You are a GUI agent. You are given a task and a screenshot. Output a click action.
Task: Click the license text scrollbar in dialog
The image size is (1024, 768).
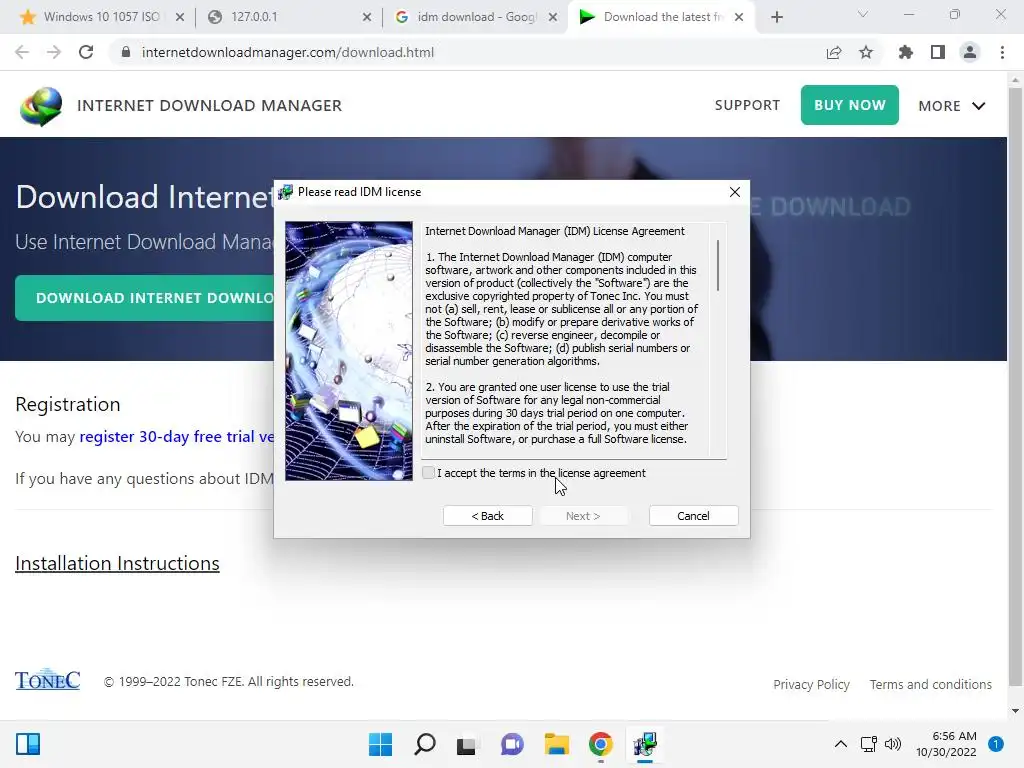(x=718, y=266)
